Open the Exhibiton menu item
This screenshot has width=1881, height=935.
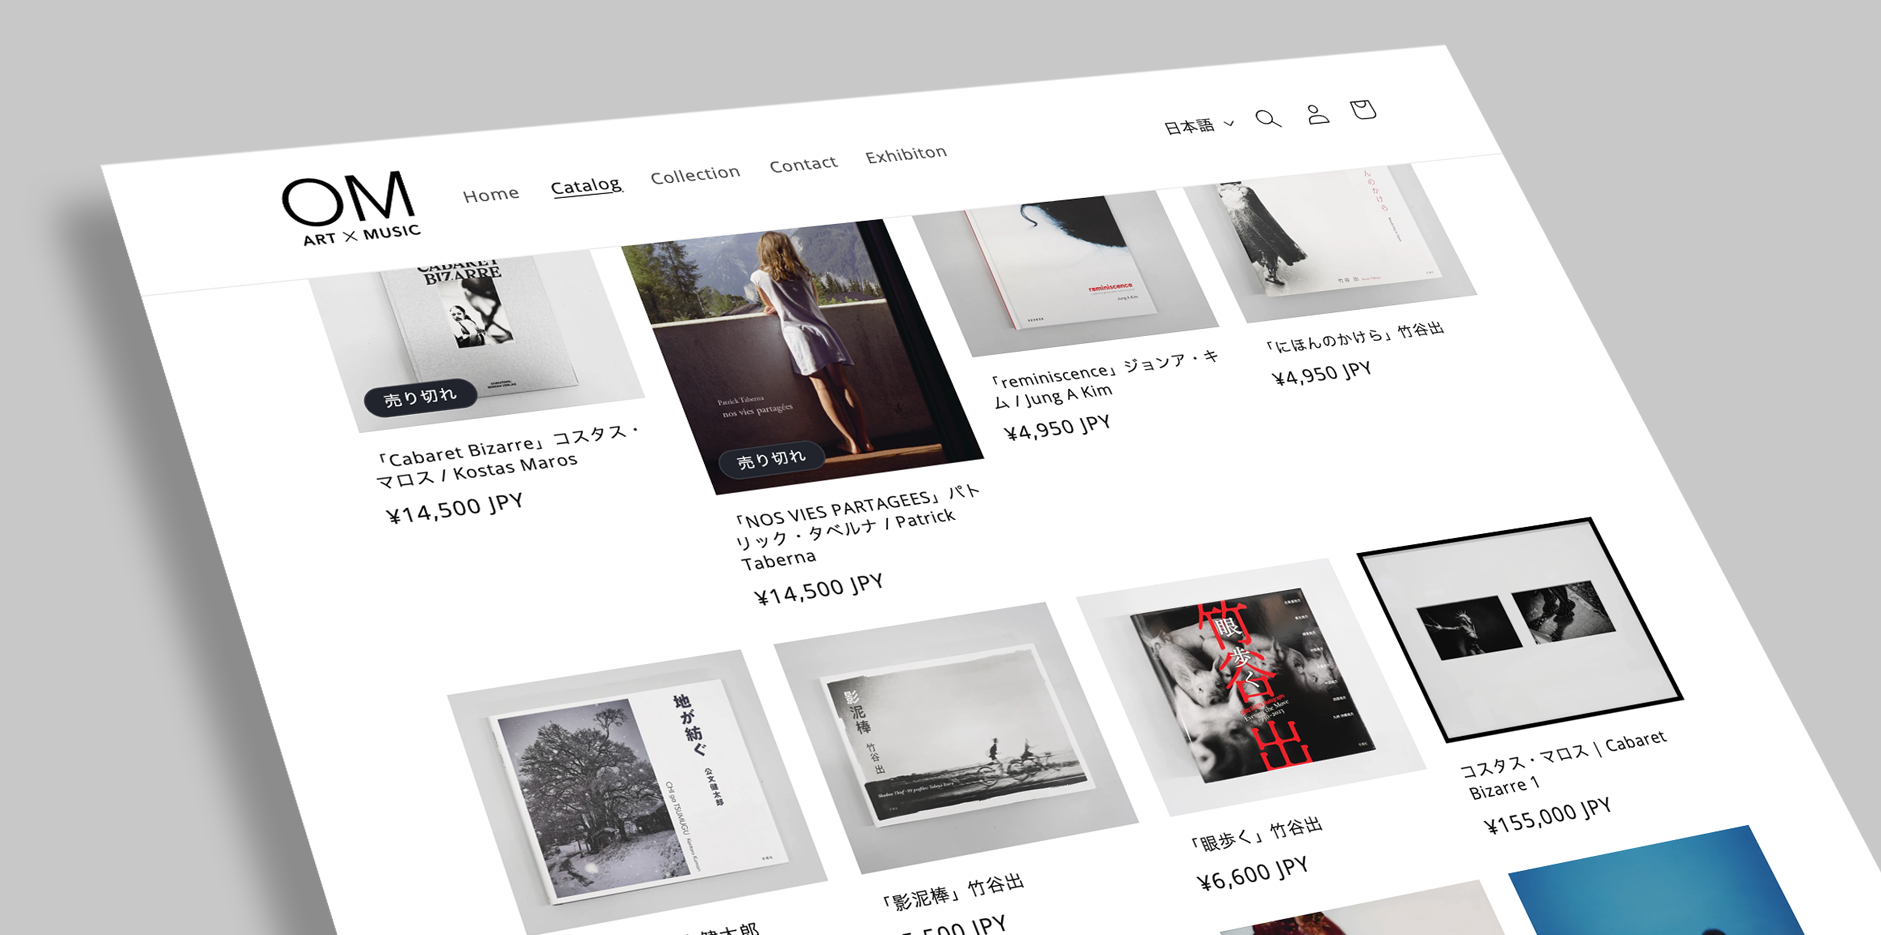tap(906, 154)
